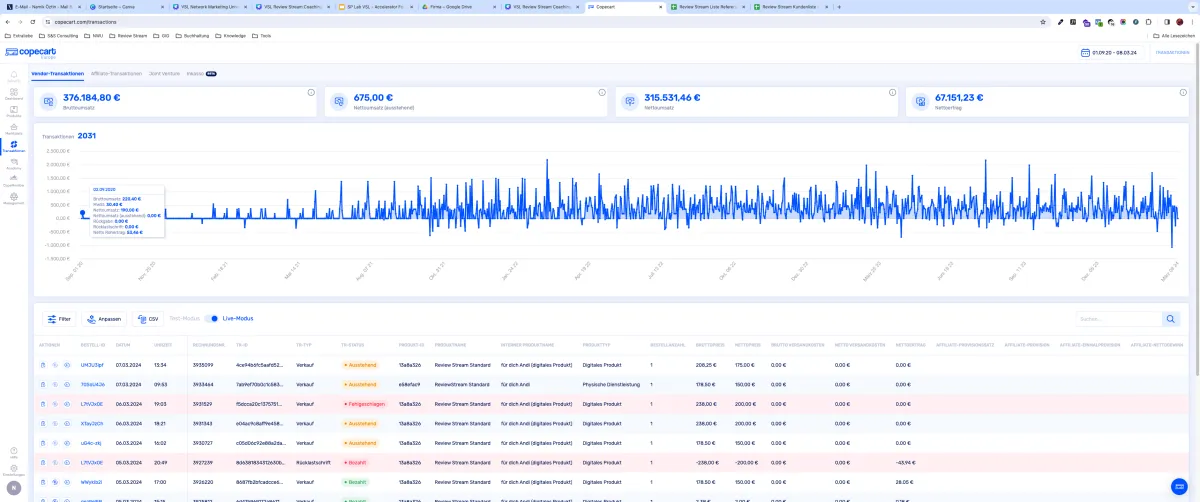The image size is (1200, 502).
Task: Open order link UH3U3ipf
Action: [92, 365]
